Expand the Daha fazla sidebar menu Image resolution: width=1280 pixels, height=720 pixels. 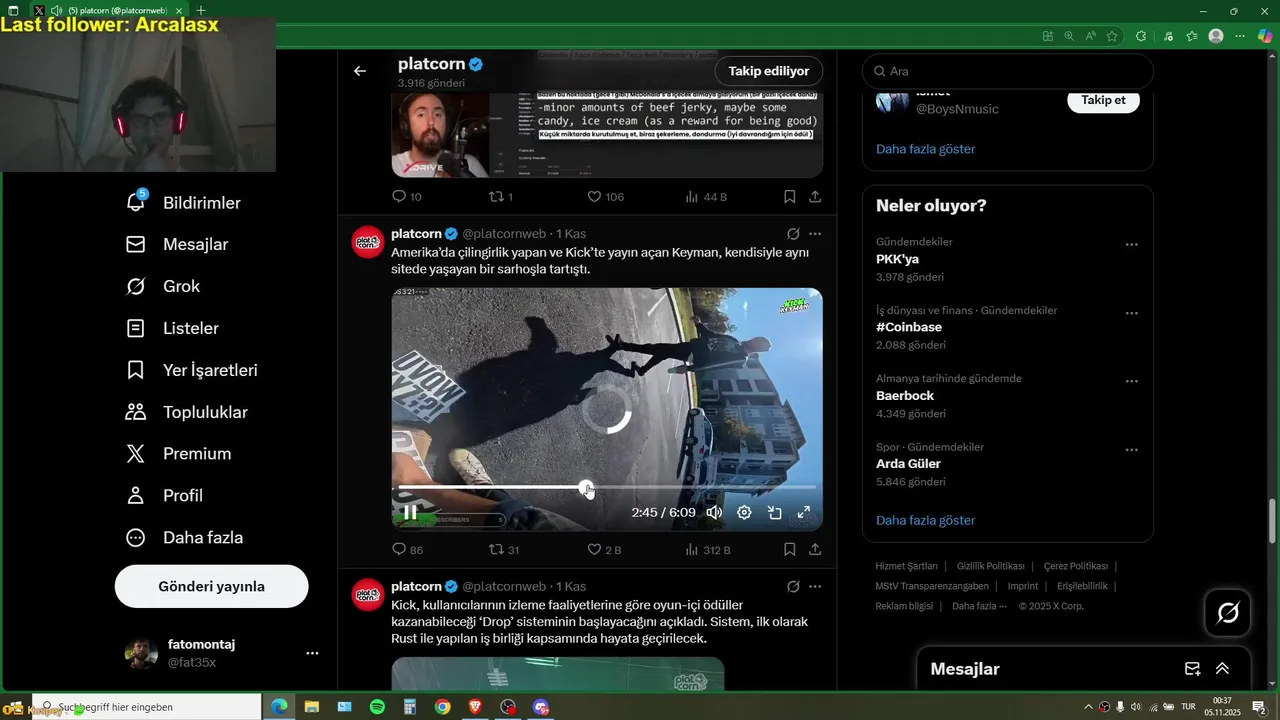[184, 538]
